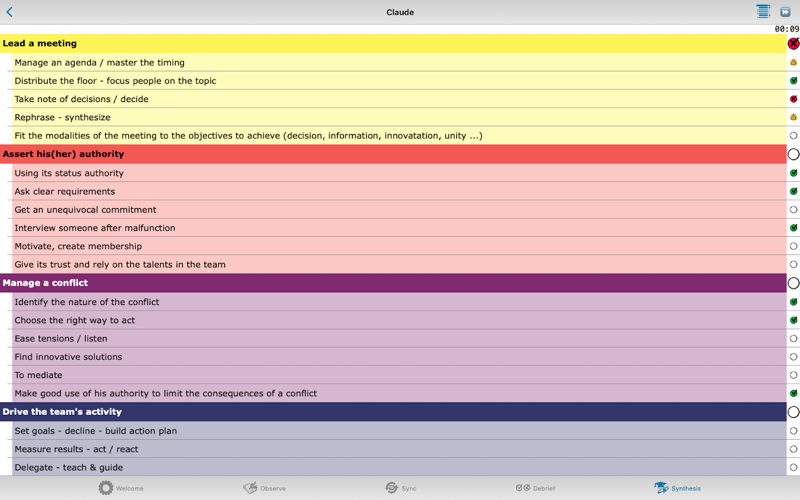Click green check on Interview someone after malfunction
The width and height of the screenshot is (800, 500).
point(793,228)
